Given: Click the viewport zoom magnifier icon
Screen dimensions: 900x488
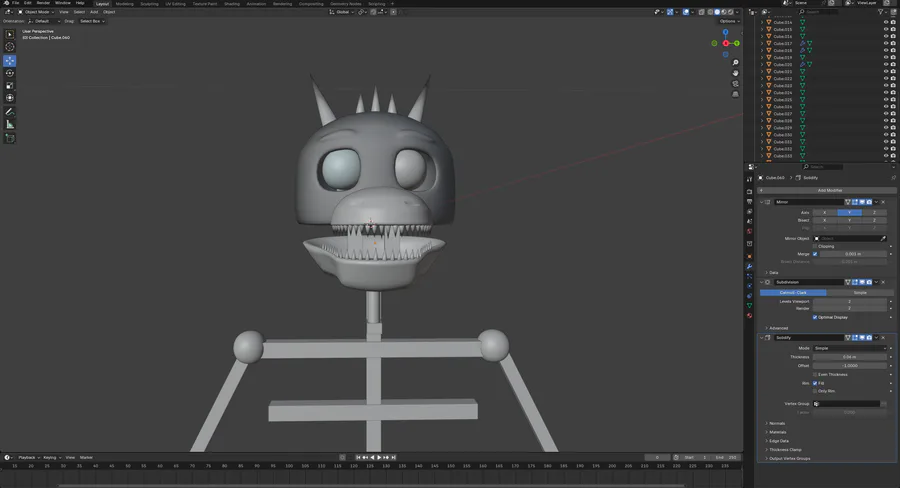Looking at the screenshot, I should pos(735,63).
